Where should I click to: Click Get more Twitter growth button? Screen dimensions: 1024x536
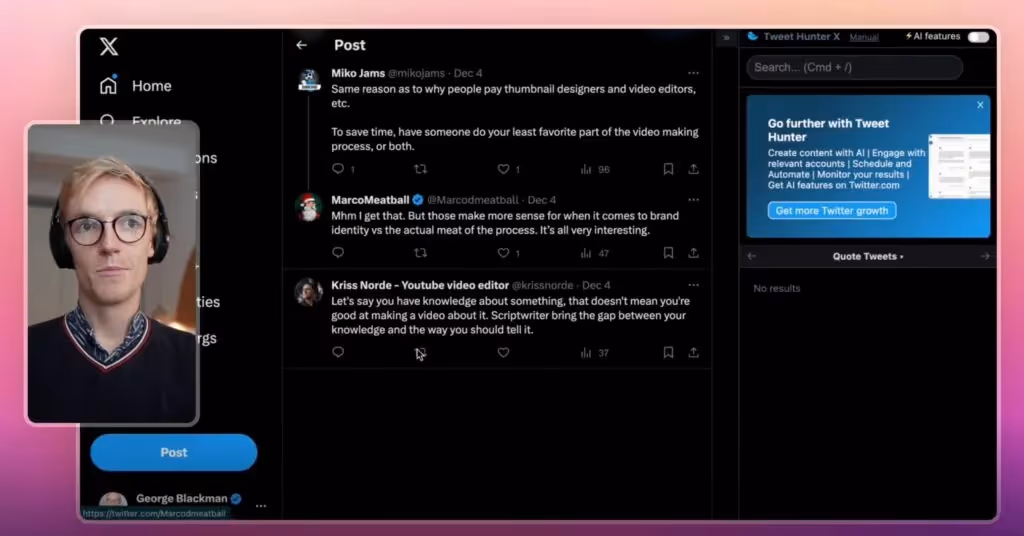point(832,210)
